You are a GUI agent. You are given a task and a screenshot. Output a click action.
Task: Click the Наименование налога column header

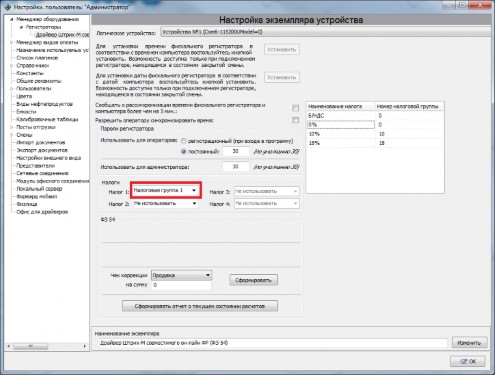pos(341,106)
